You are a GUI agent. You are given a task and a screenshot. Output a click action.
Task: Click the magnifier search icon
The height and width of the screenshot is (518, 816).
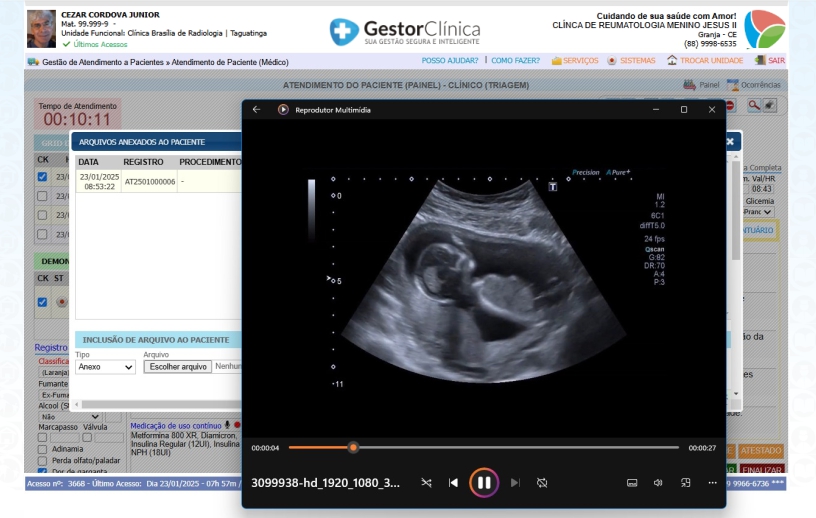click(x=754, y=105)
